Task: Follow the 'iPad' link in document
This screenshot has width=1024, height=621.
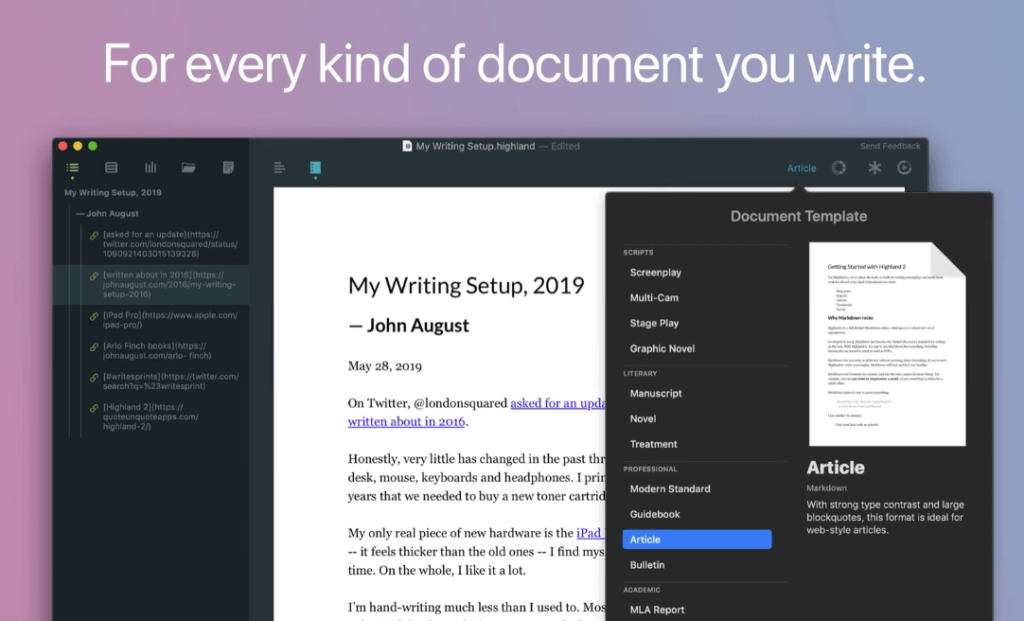Action: [x=590, y=533]
